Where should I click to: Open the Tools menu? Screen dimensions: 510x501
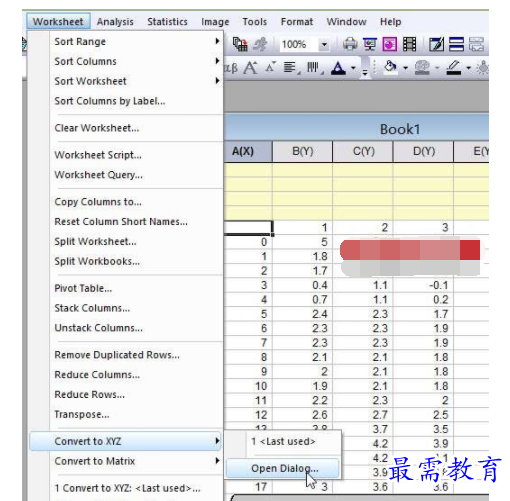point(255,22)
